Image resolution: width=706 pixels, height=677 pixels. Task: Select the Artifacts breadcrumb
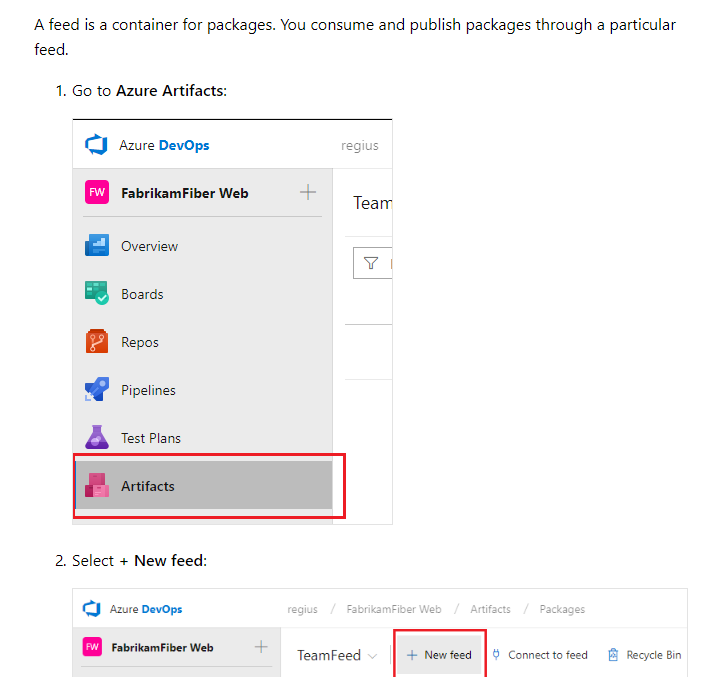pos(490,609)
